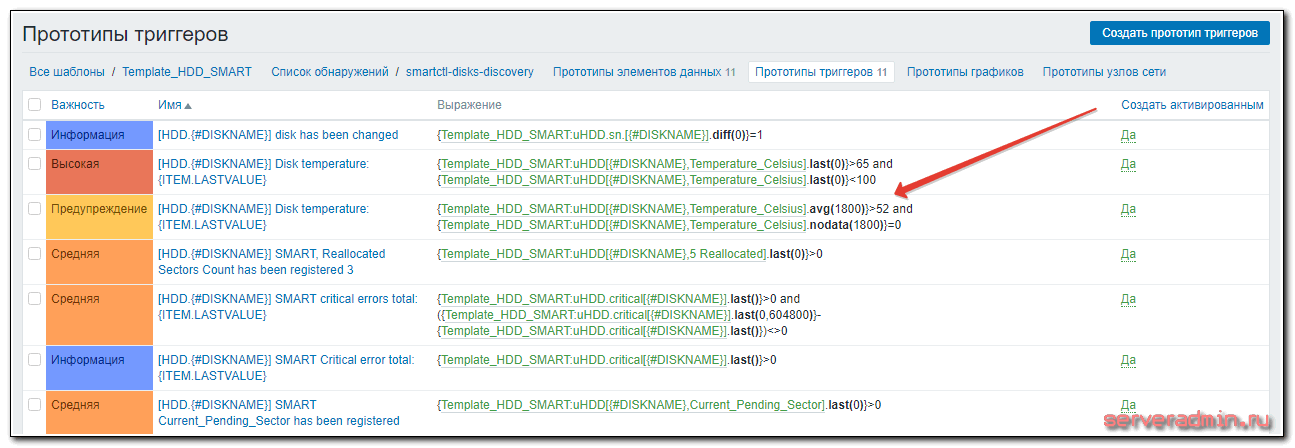Sort the table by the Важность column
Image resolution: width=1295 pixels, height=448 pixels.
[78, 105]
